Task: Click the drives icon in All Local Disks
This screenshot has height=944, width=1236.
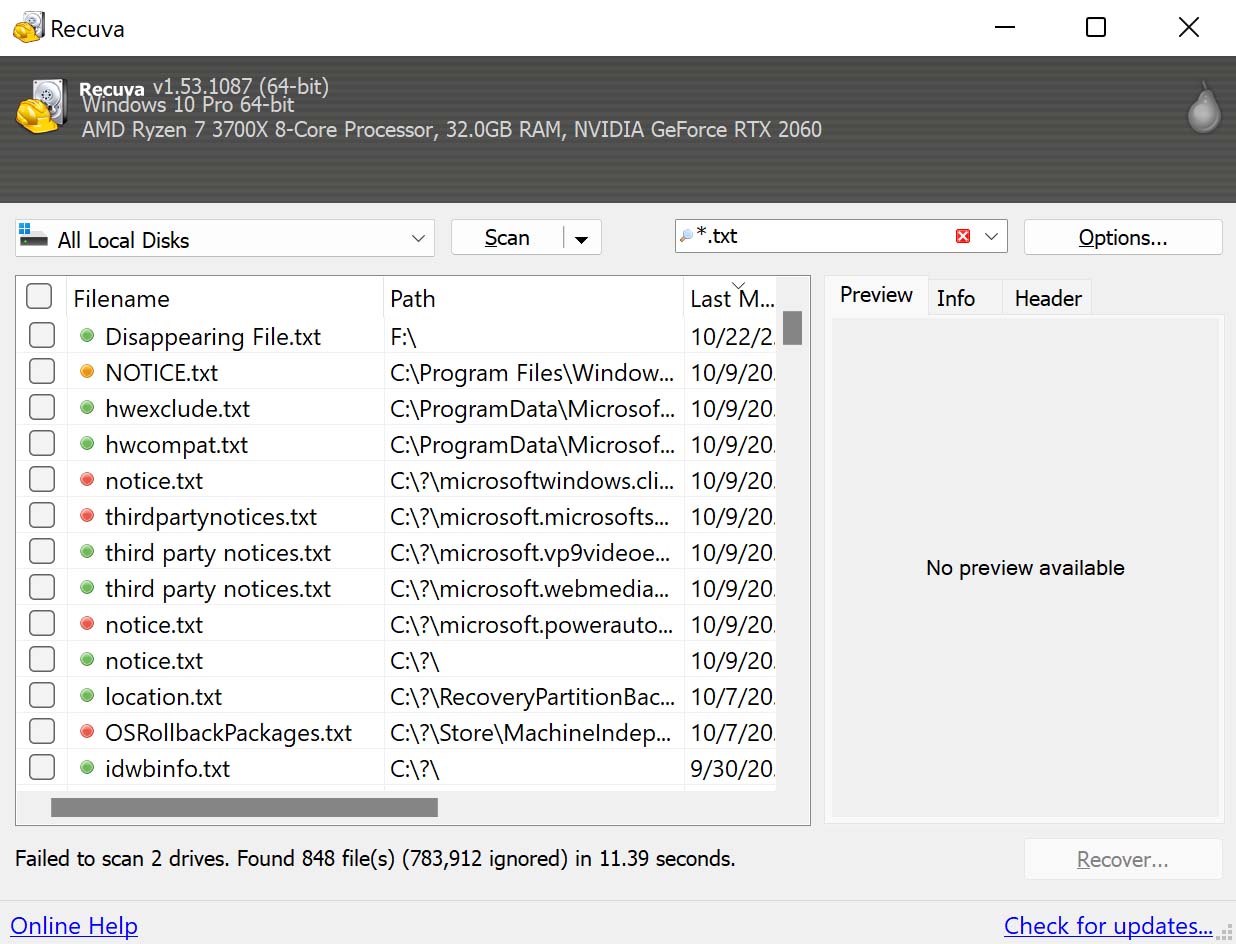Action: pos(33,236)
